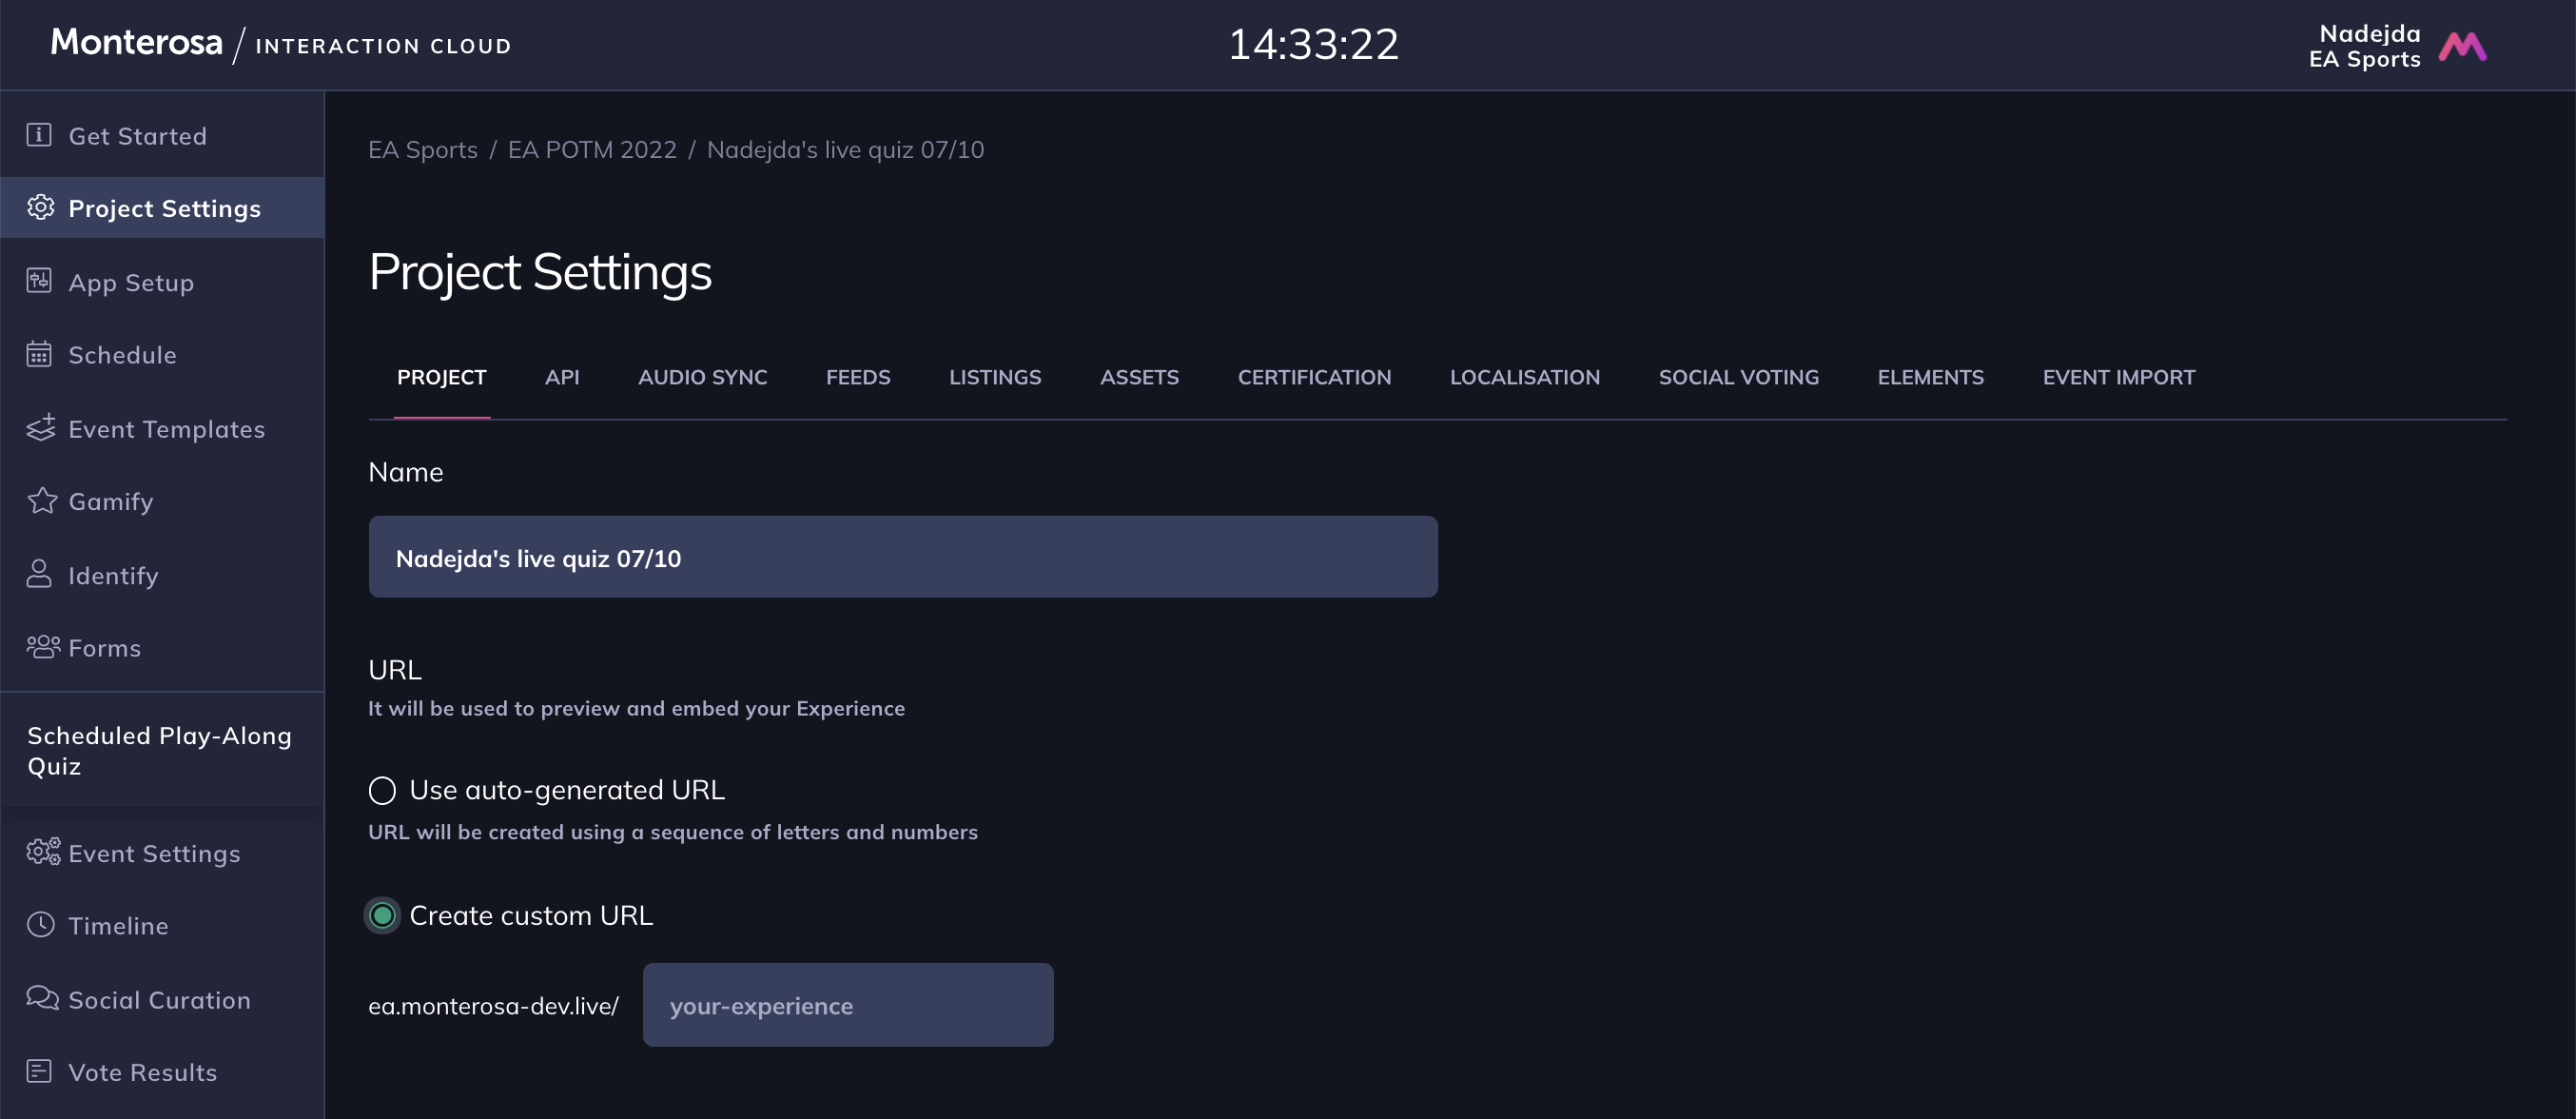The height and width of the screenshot is (1119, 2576).
Task: Click Nadejda's live quiz 07/10 breadcrumb
Action: [845, 149]
